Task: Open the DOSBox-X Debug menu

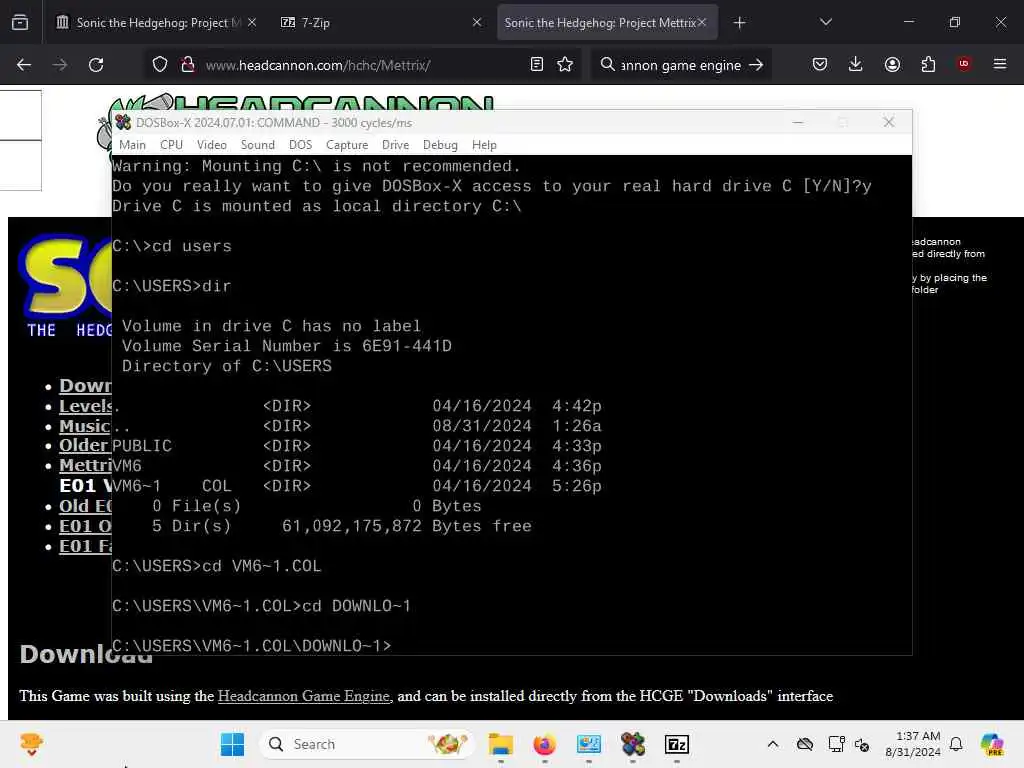Action: (x=440, y=145)
